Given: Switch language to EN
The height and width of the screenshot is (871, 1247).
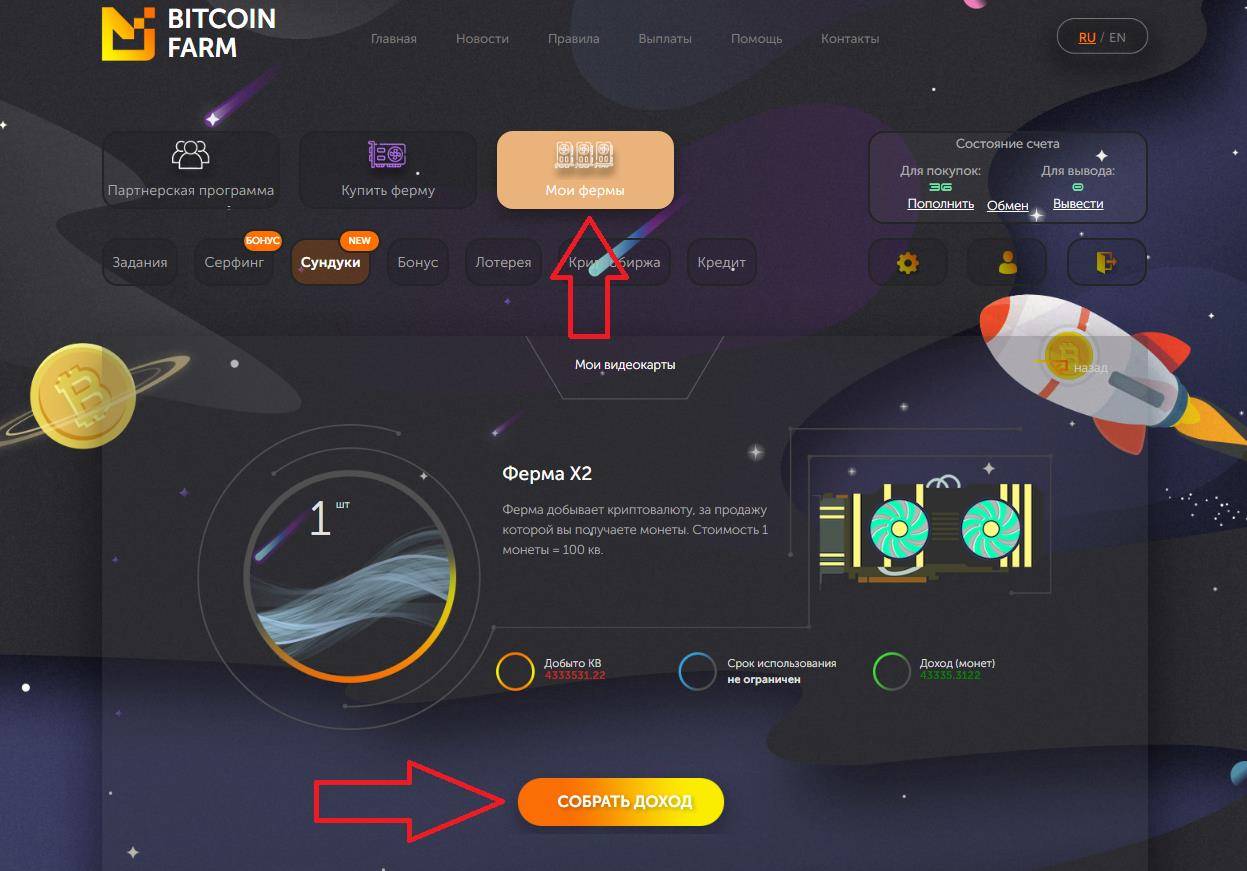Looking at the screenshot, I should [x=1117, y=38].
